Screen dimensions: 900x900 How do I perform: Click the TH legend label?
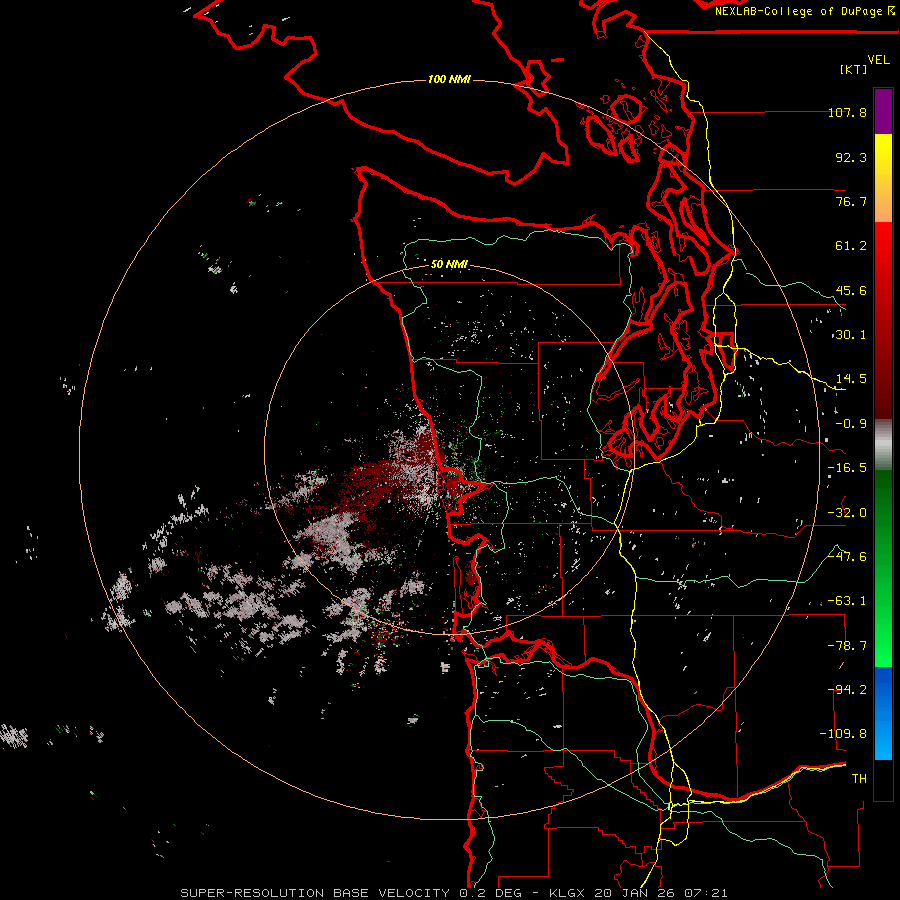point(859,779)
